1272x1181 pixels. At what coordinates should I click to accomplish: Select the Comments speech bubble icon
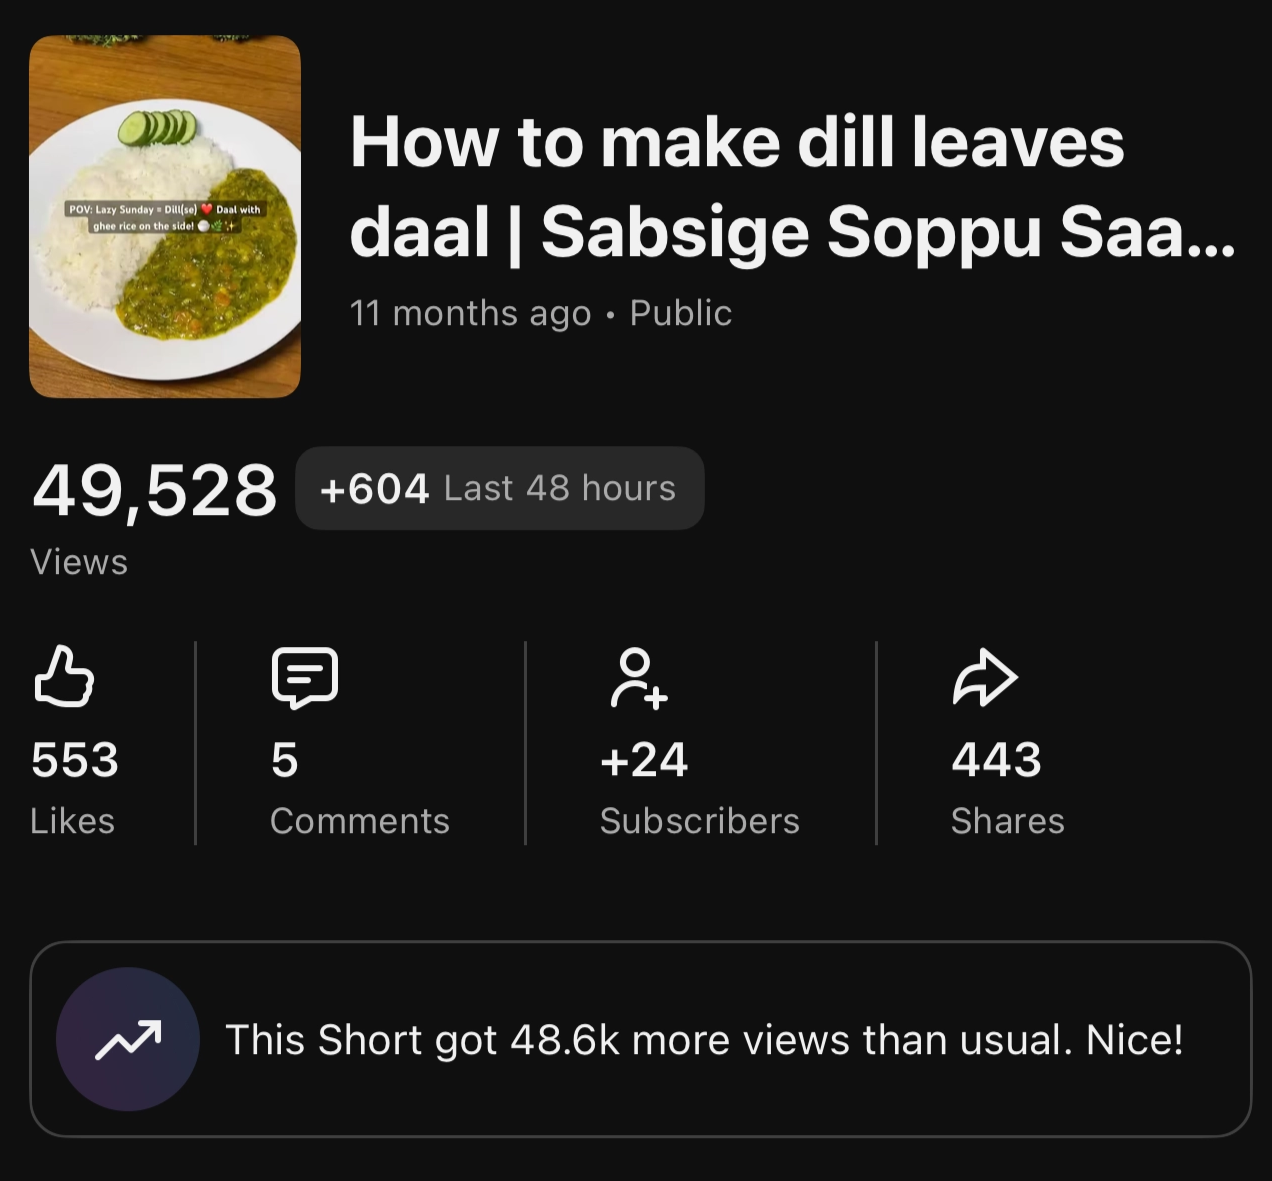pyautogui.click(x=305, y=678)
